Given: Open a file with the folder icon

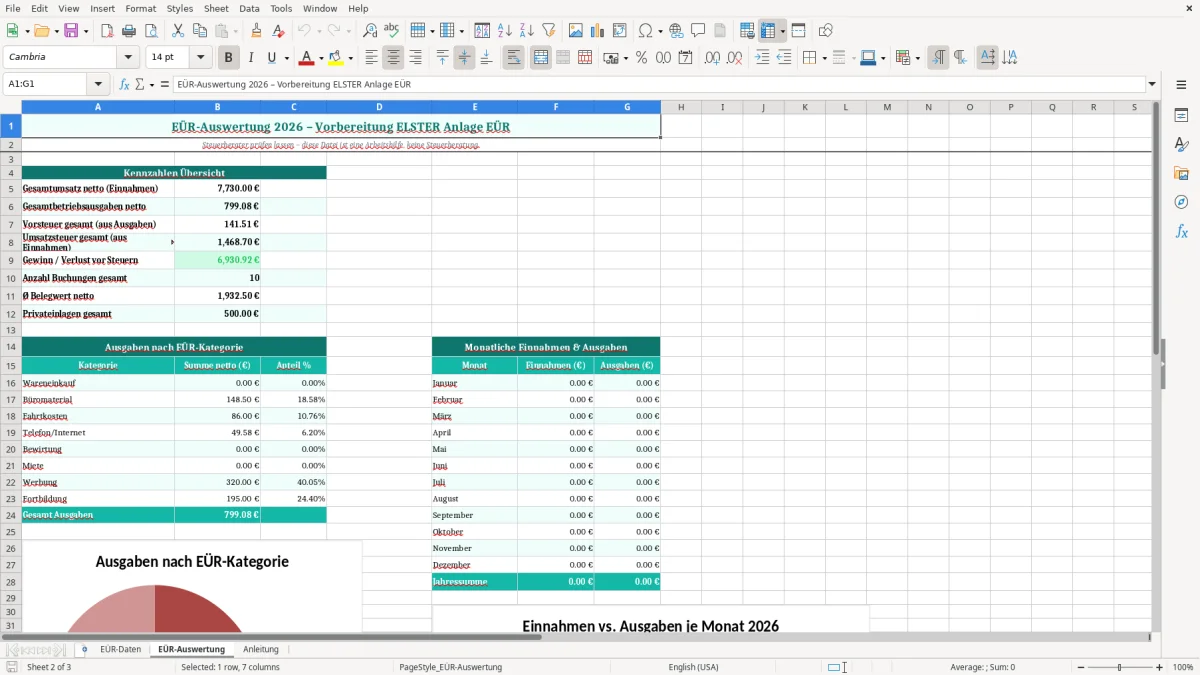Looking at the screenshot, I should click(x=41, y=31).
